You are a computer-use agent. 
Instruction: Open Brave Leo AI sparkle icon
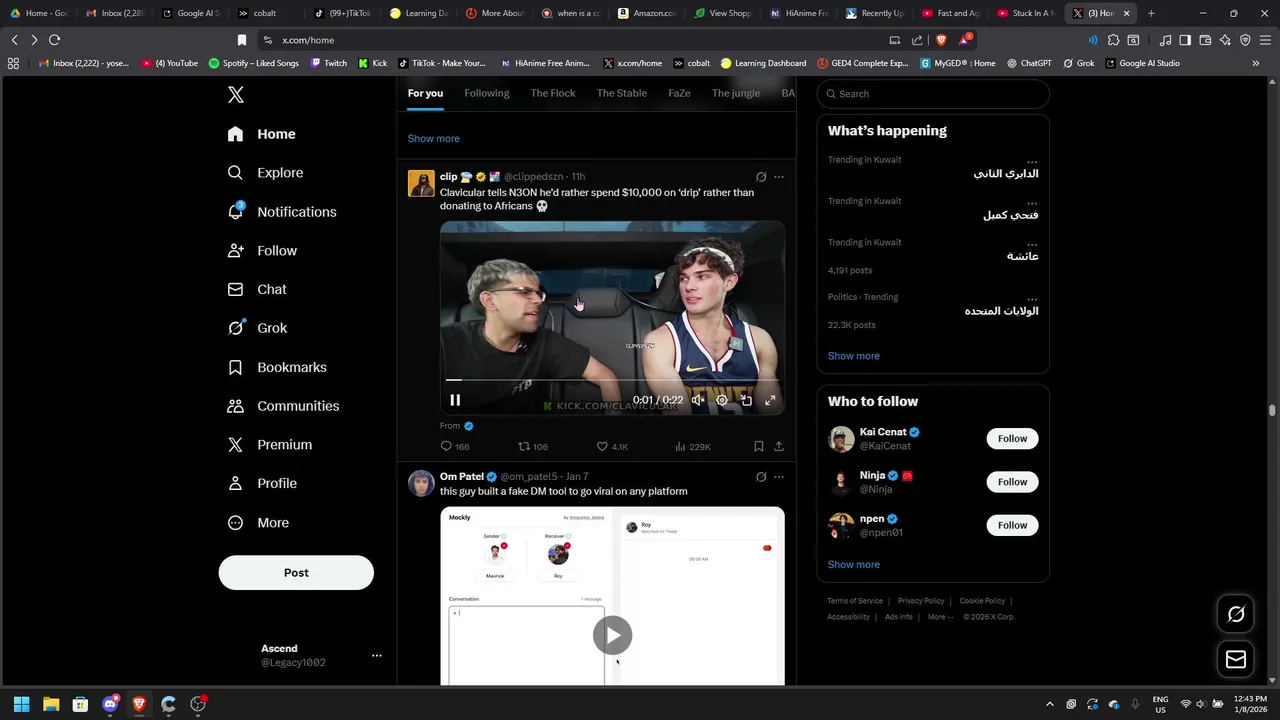tap(1225, 40)
